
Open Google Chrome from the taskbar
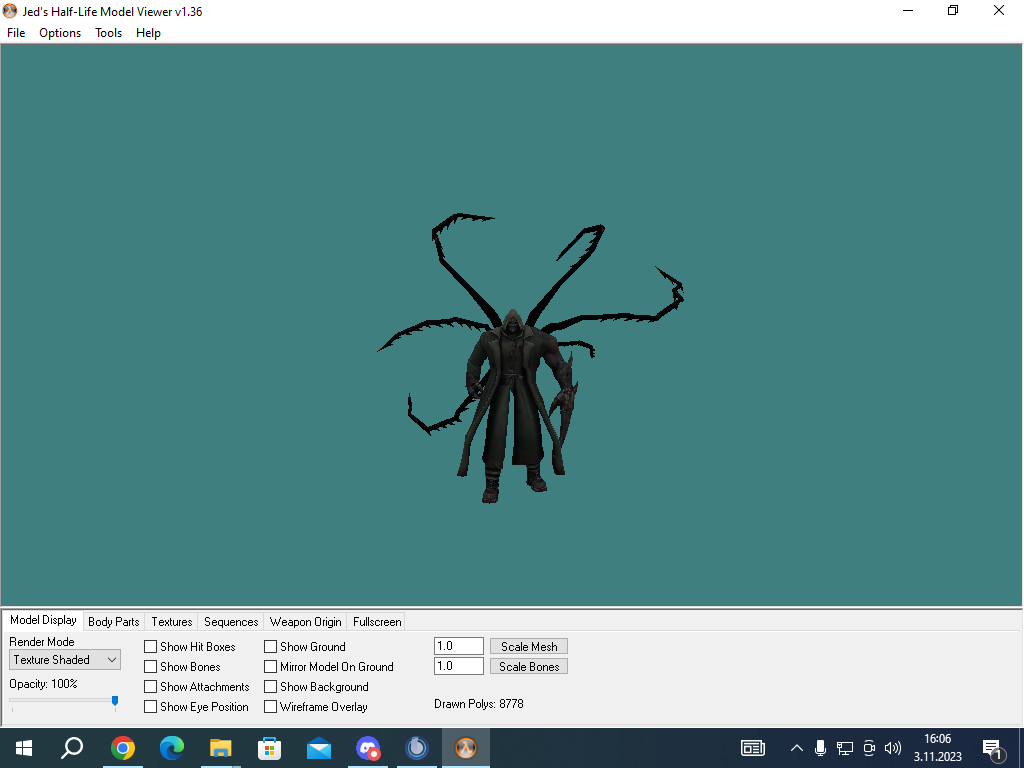(123, 748)
